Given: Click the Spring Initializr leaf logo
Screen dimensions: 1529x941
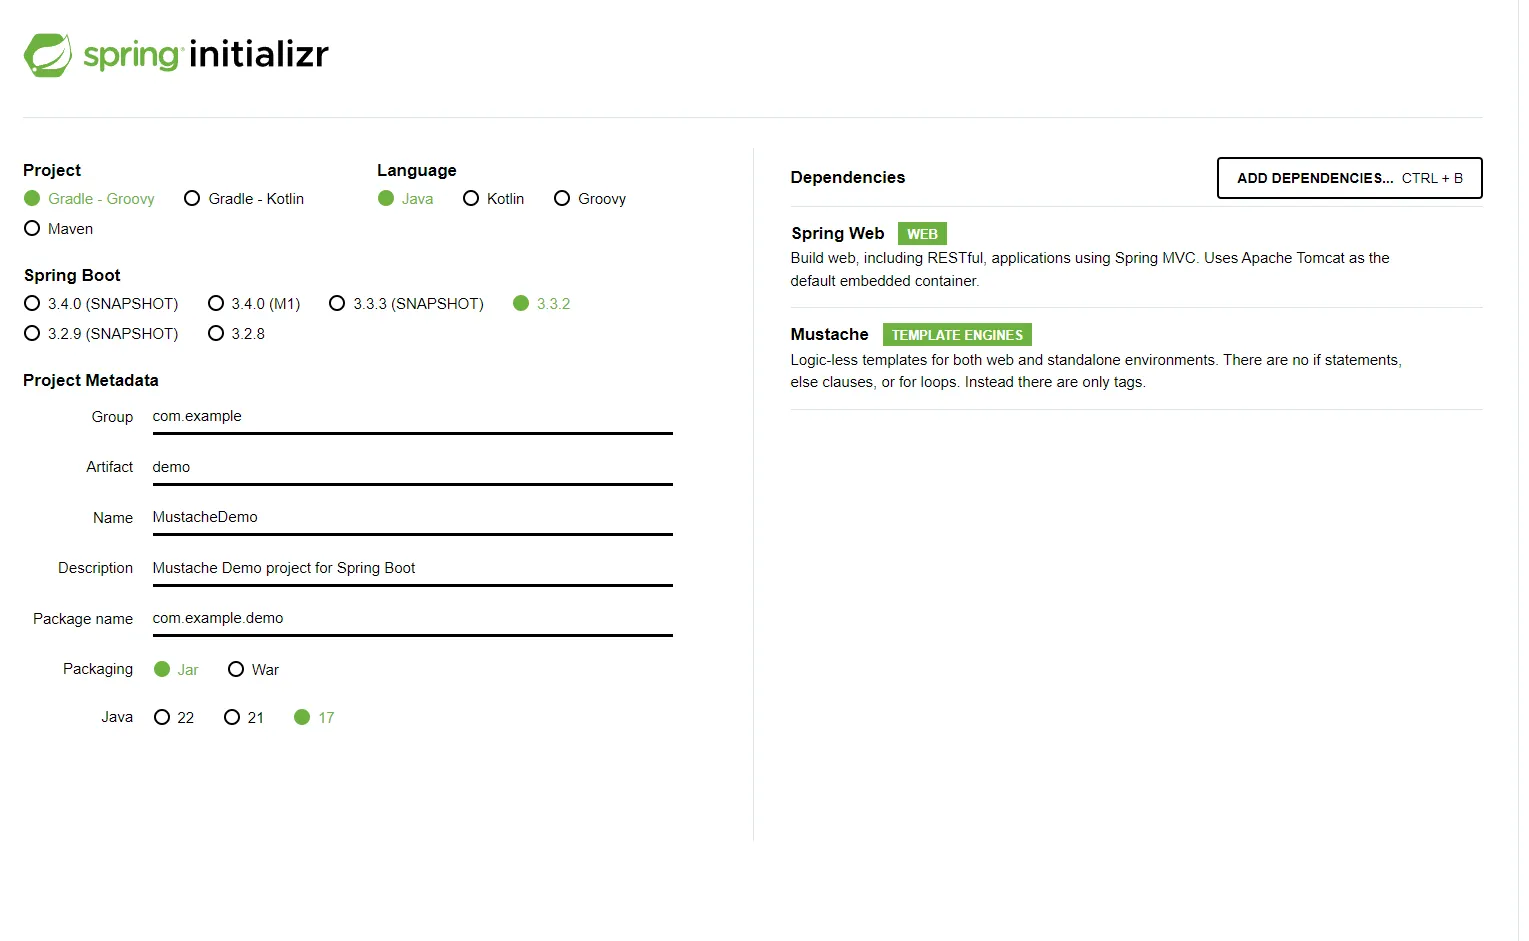Looking at the screenshot, I should (48, 55).
